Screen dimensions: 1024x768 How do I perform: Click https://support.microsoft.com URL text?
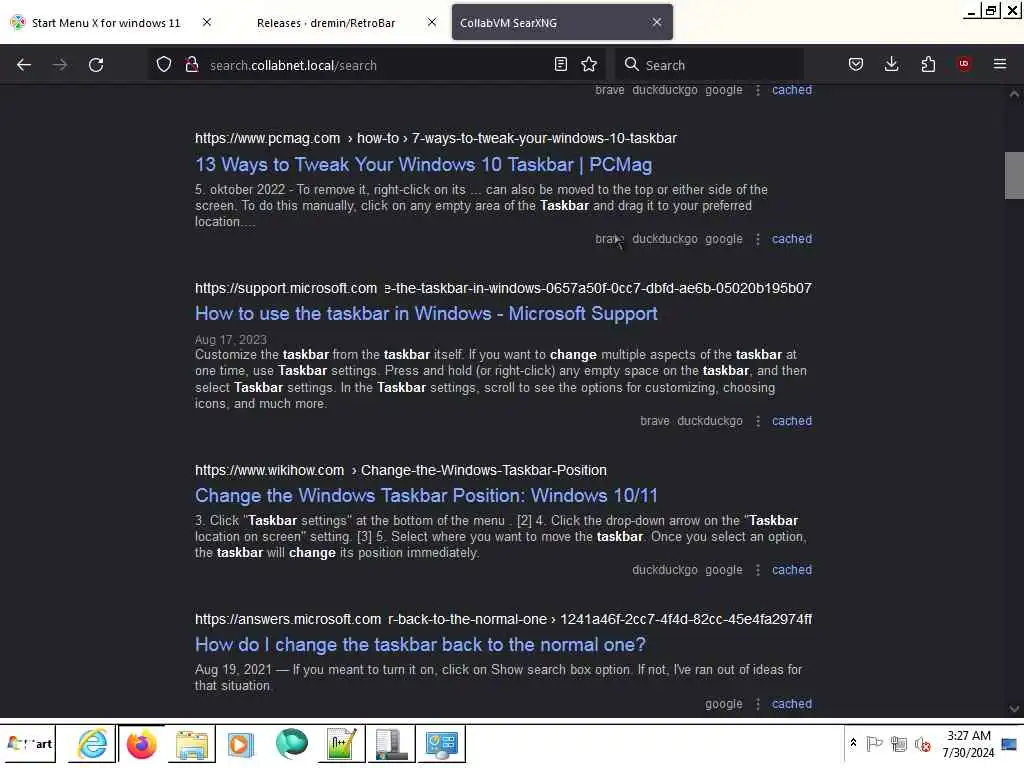[x=285, y=288]
